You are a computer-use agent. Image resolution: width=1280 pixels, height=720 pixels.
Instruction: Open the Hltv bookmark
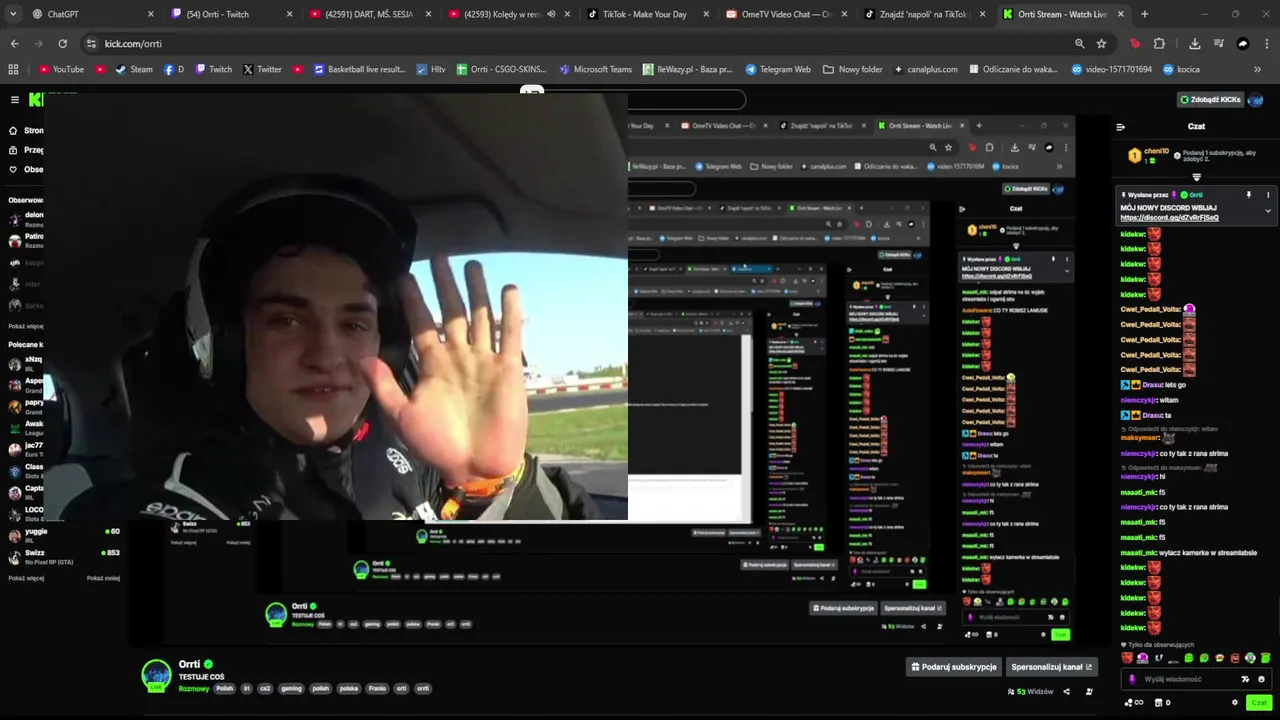431,69
